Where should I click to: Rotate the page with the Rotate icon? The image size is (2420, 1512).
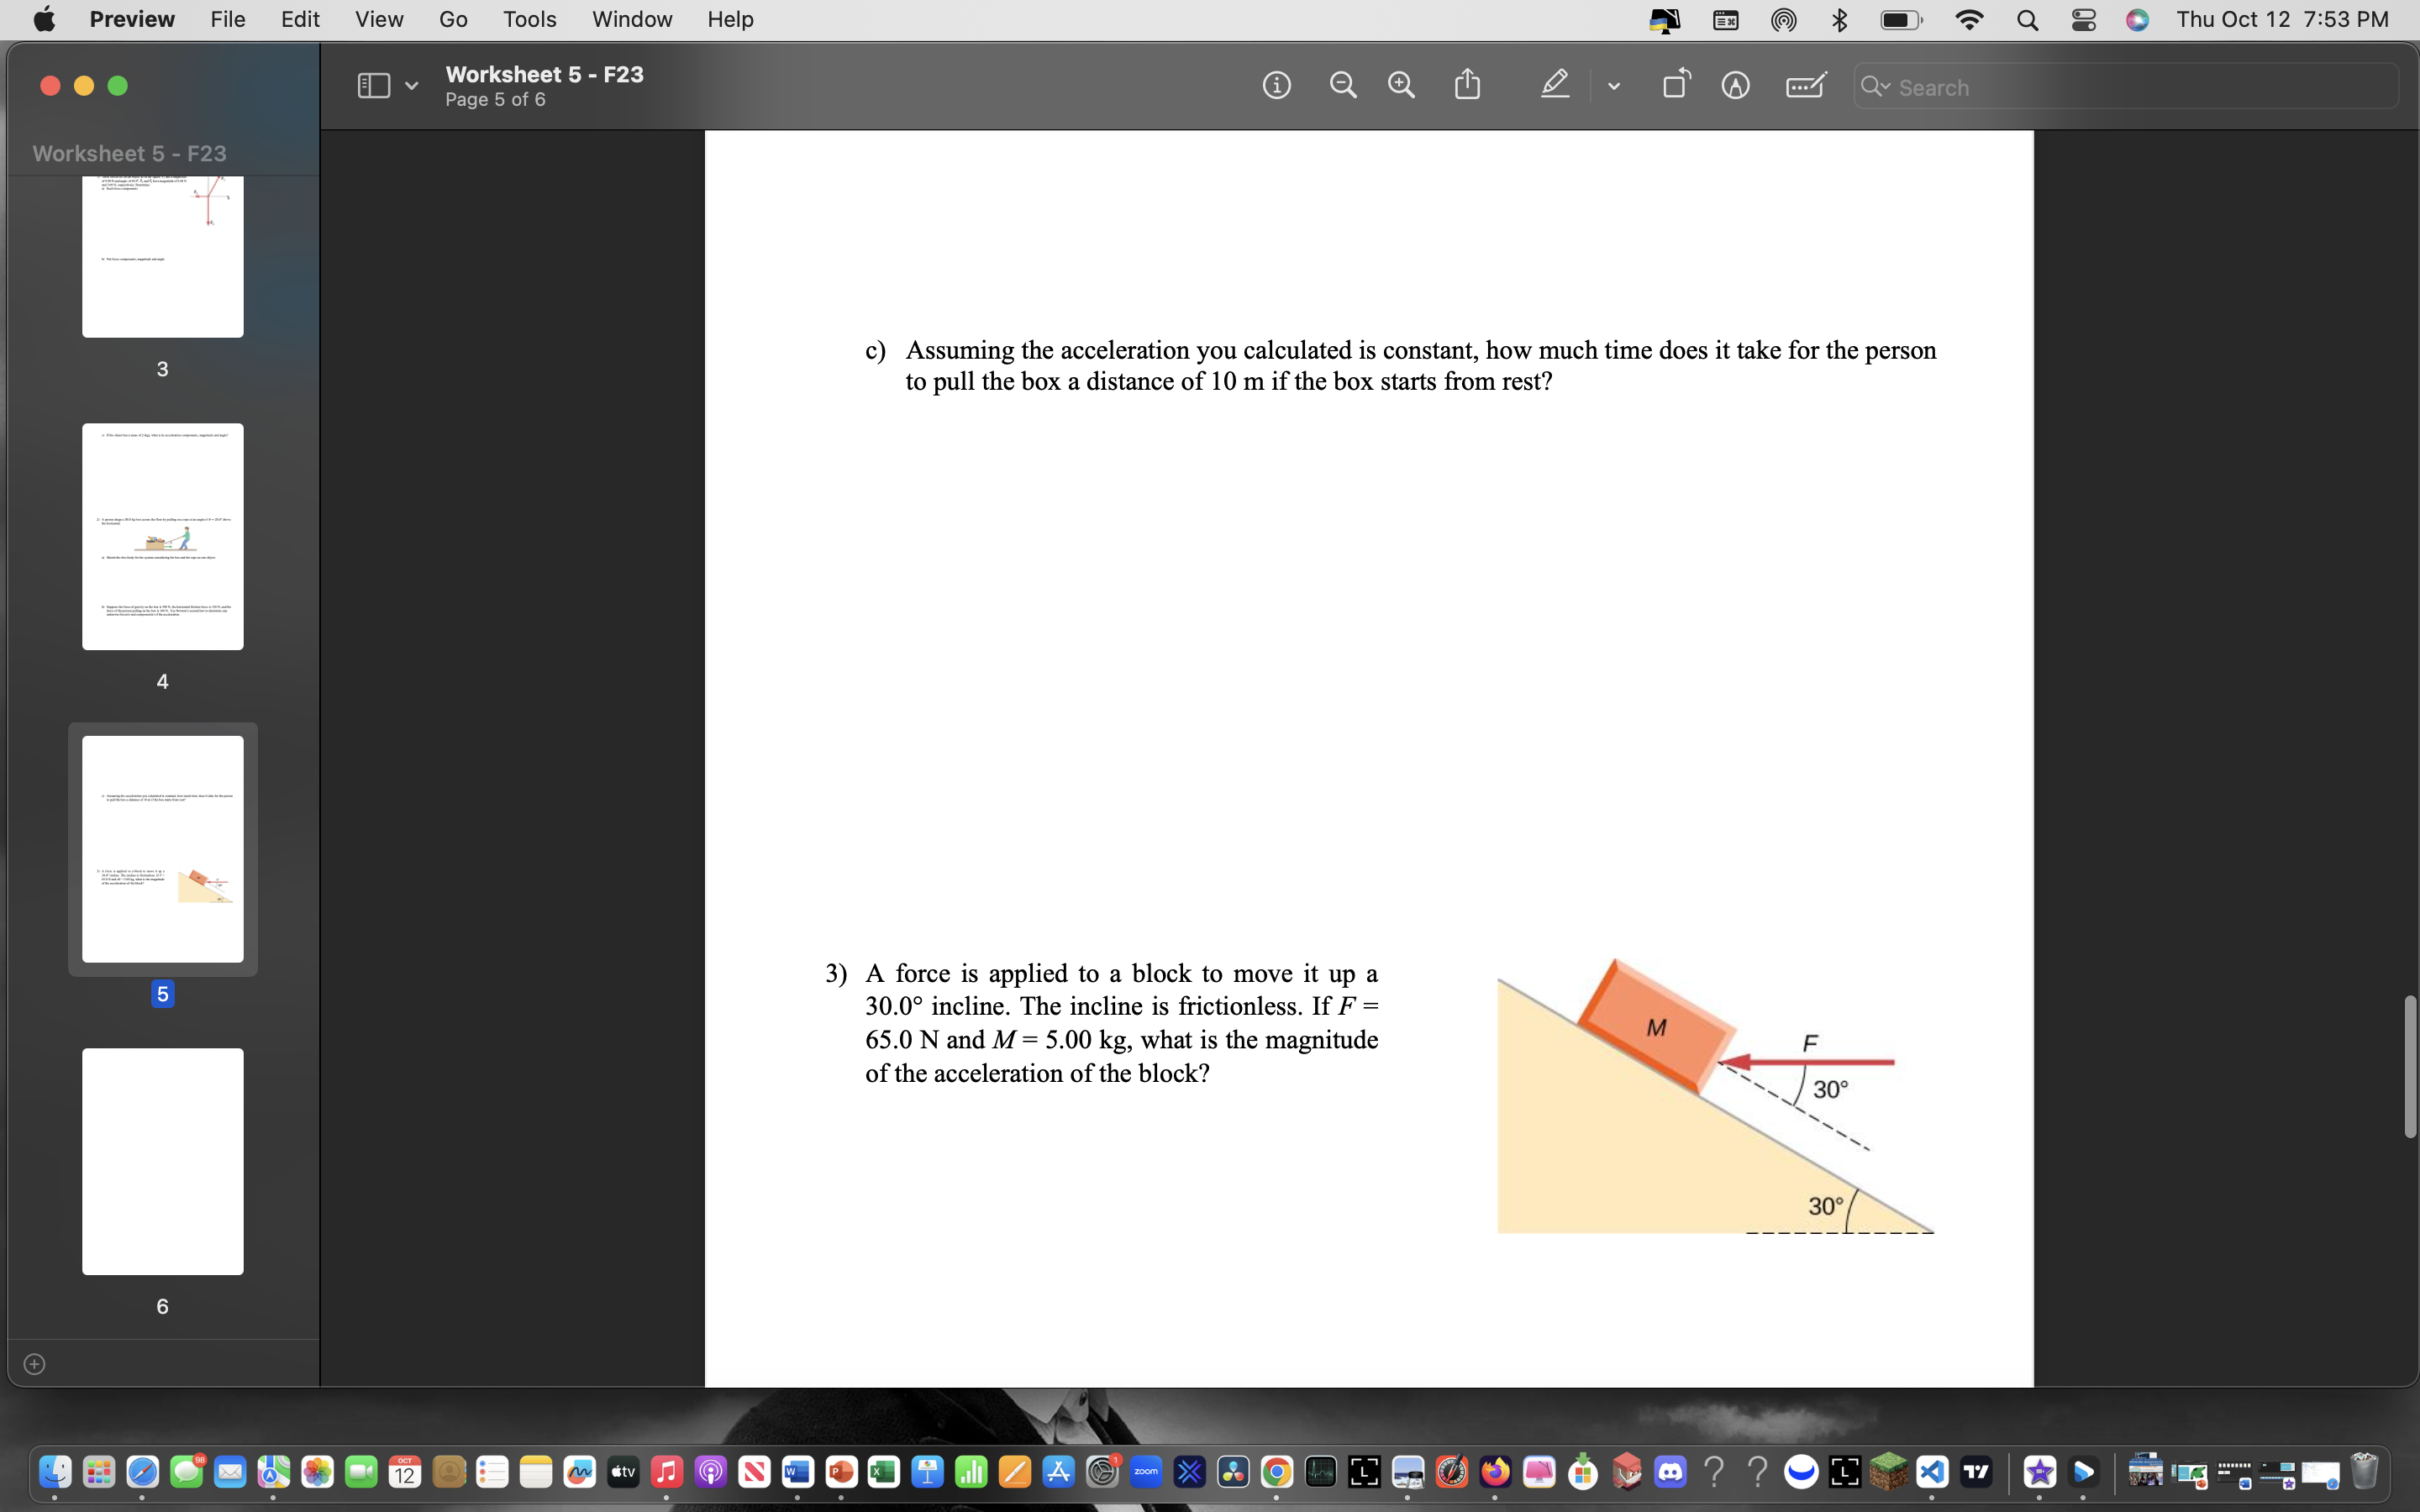[1676, 85]
